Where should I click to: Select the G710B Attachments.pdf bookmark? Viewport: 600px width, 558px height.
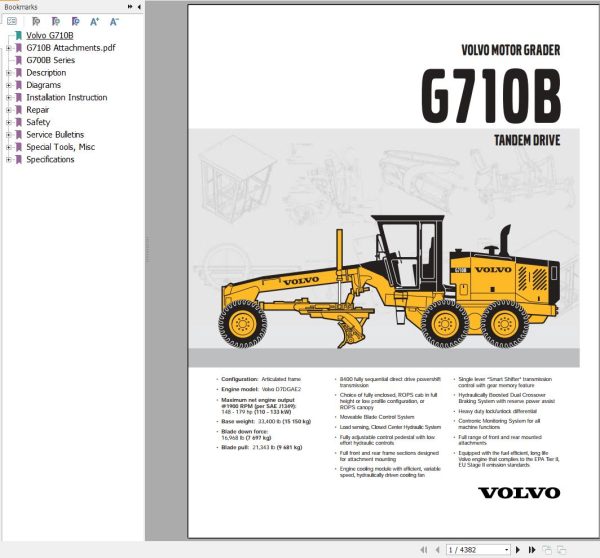71,48
